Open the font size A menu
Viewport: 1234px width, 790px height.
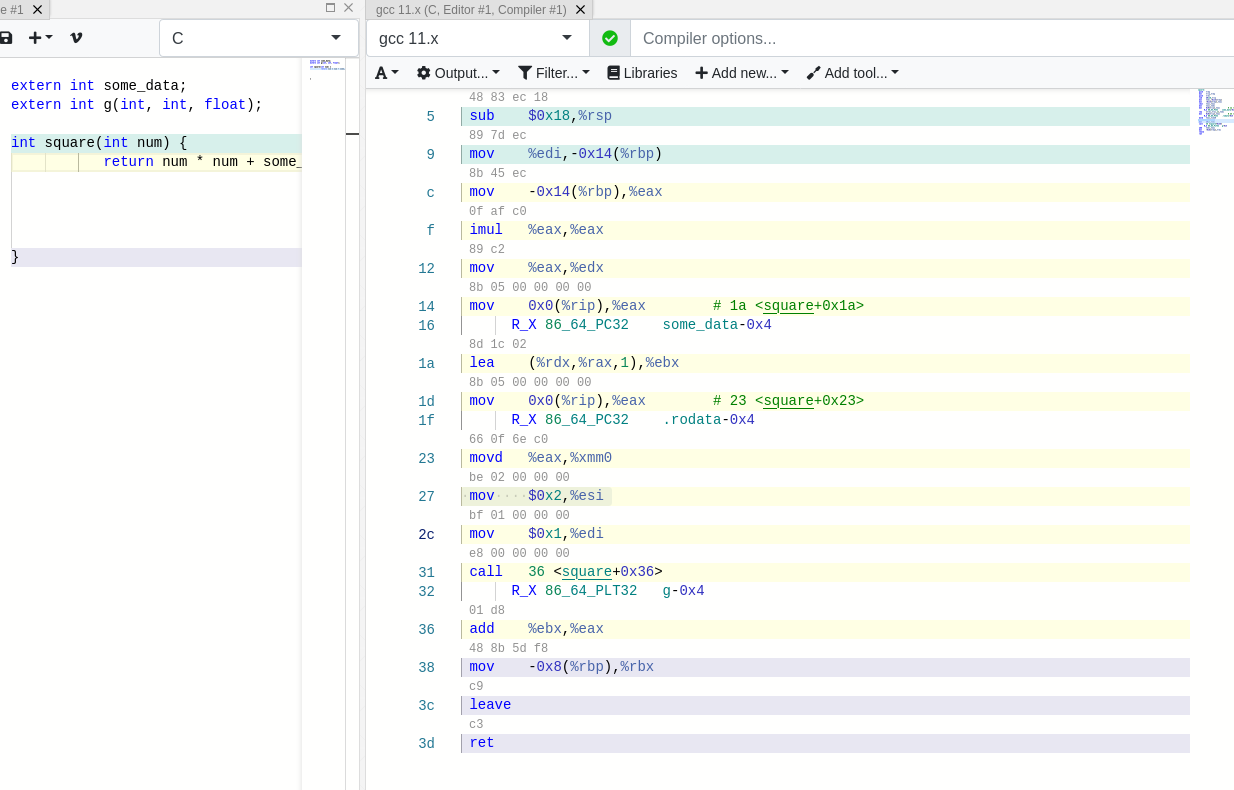(x=387, y=73)
